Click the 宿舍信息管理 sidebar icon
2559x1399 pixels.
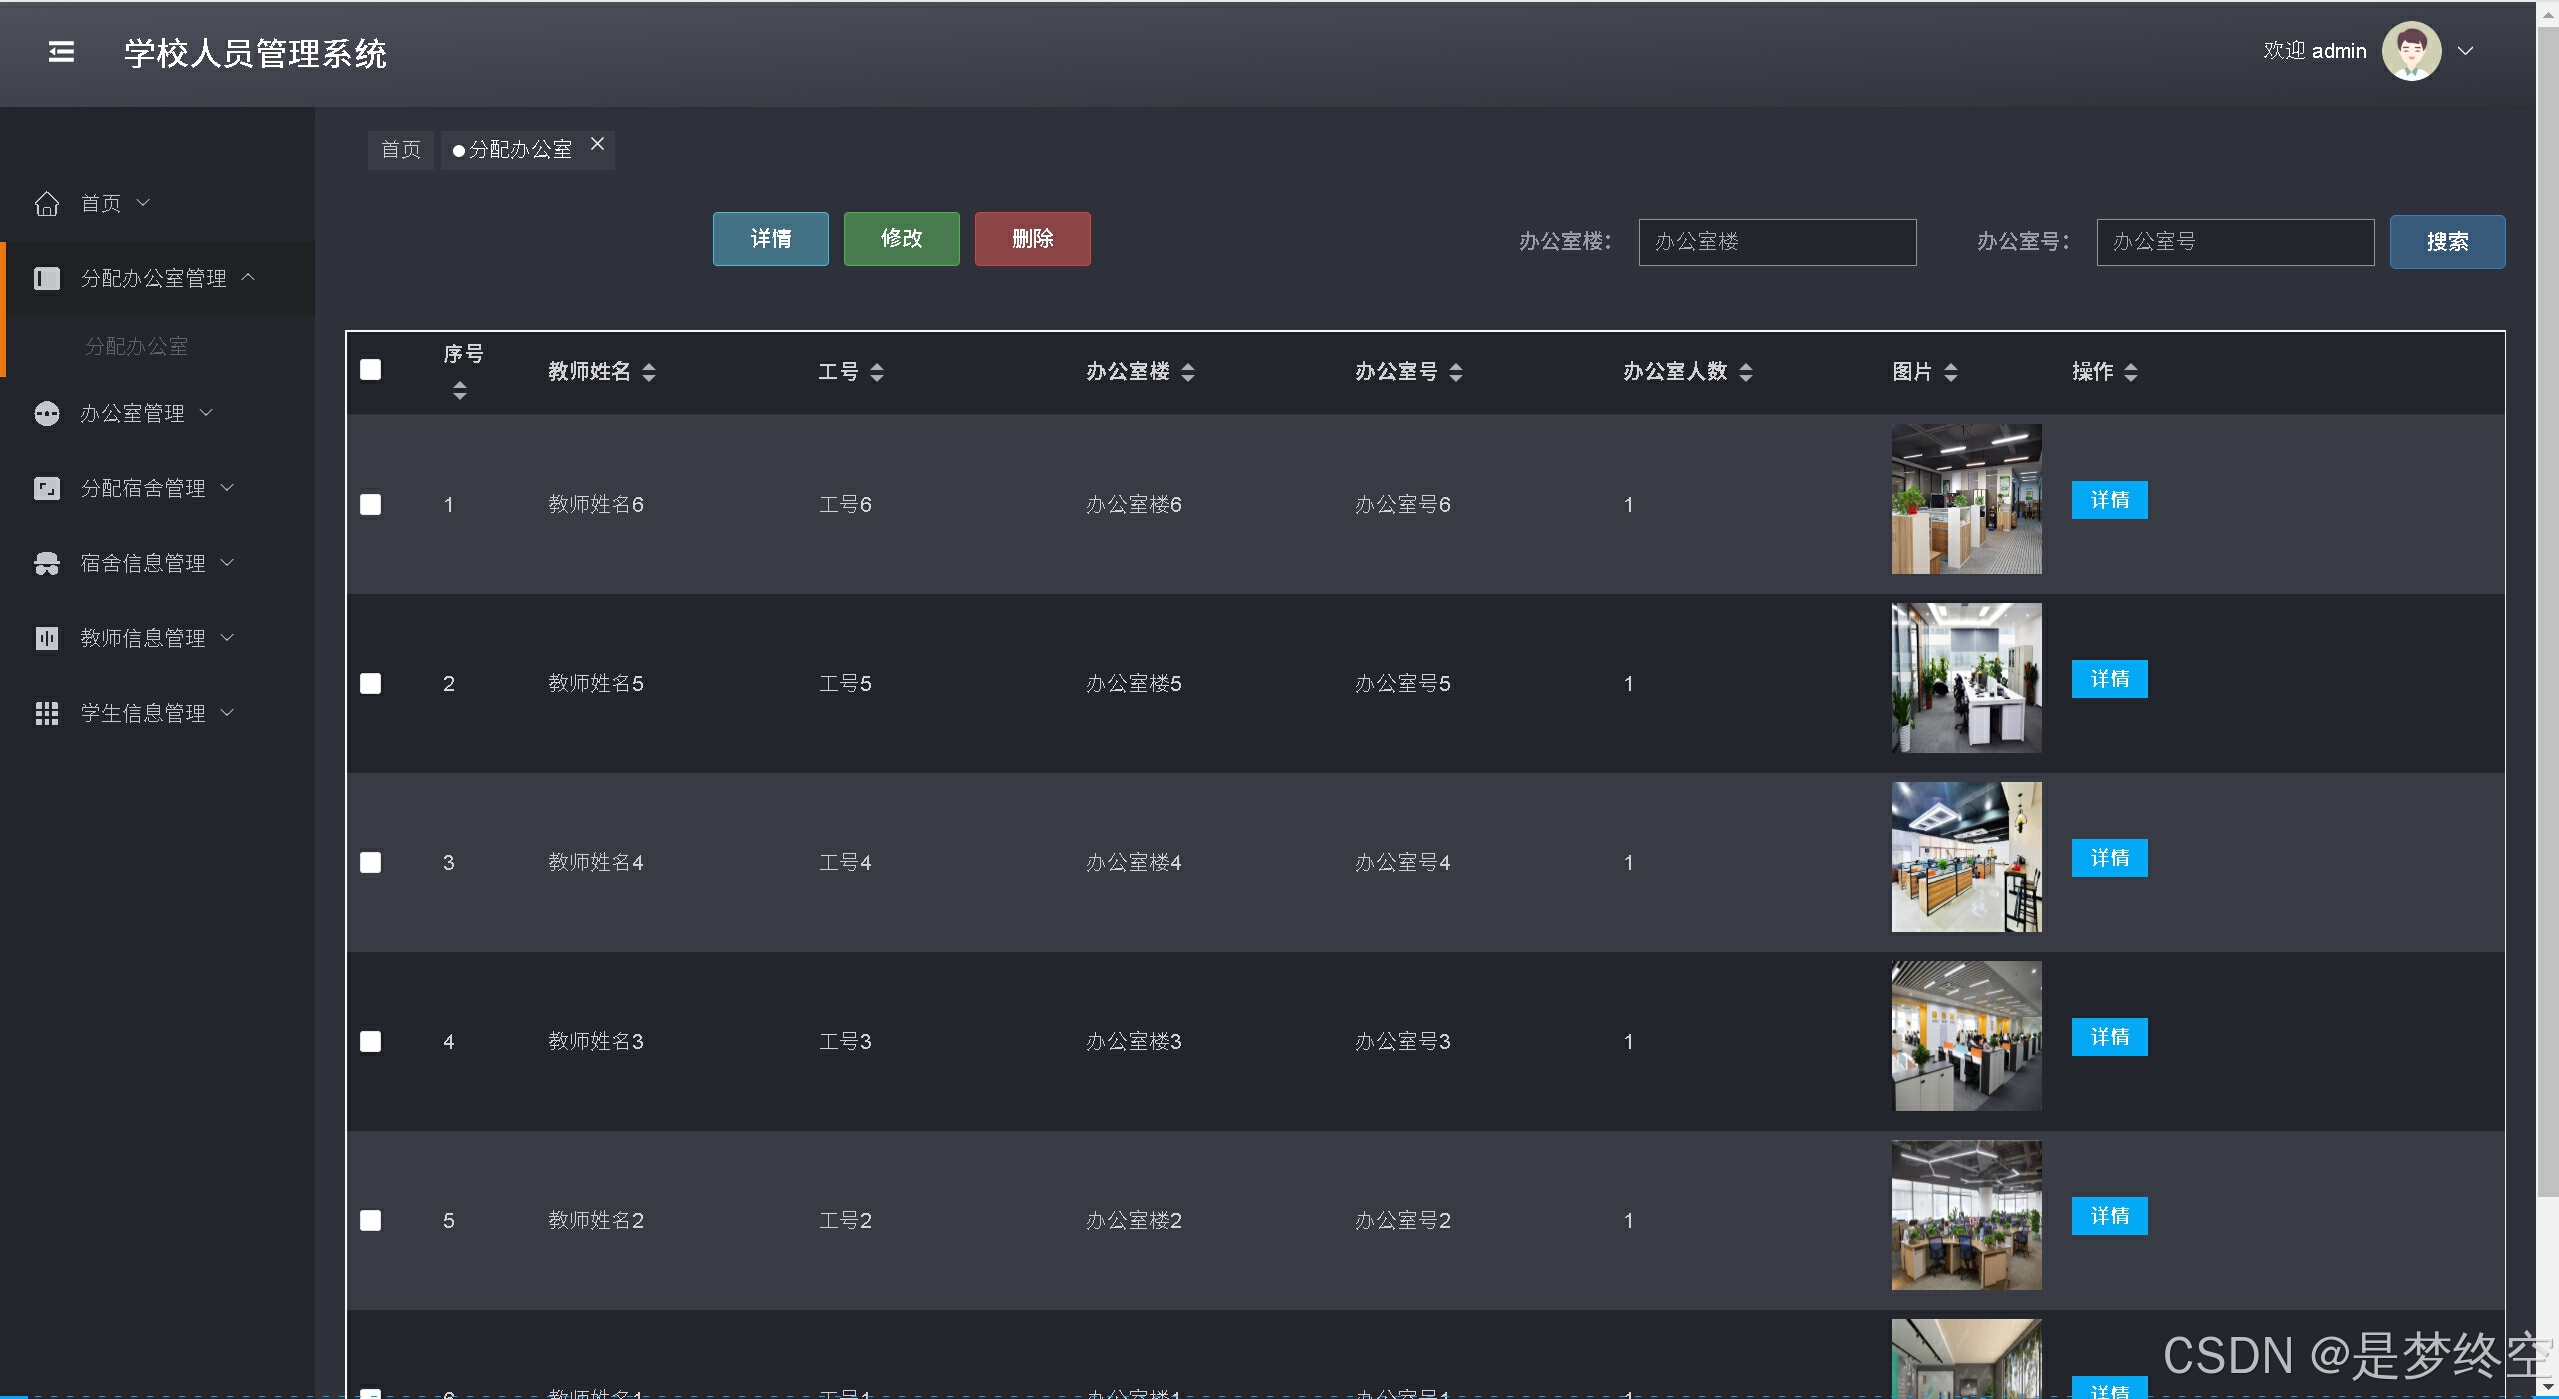46,563
